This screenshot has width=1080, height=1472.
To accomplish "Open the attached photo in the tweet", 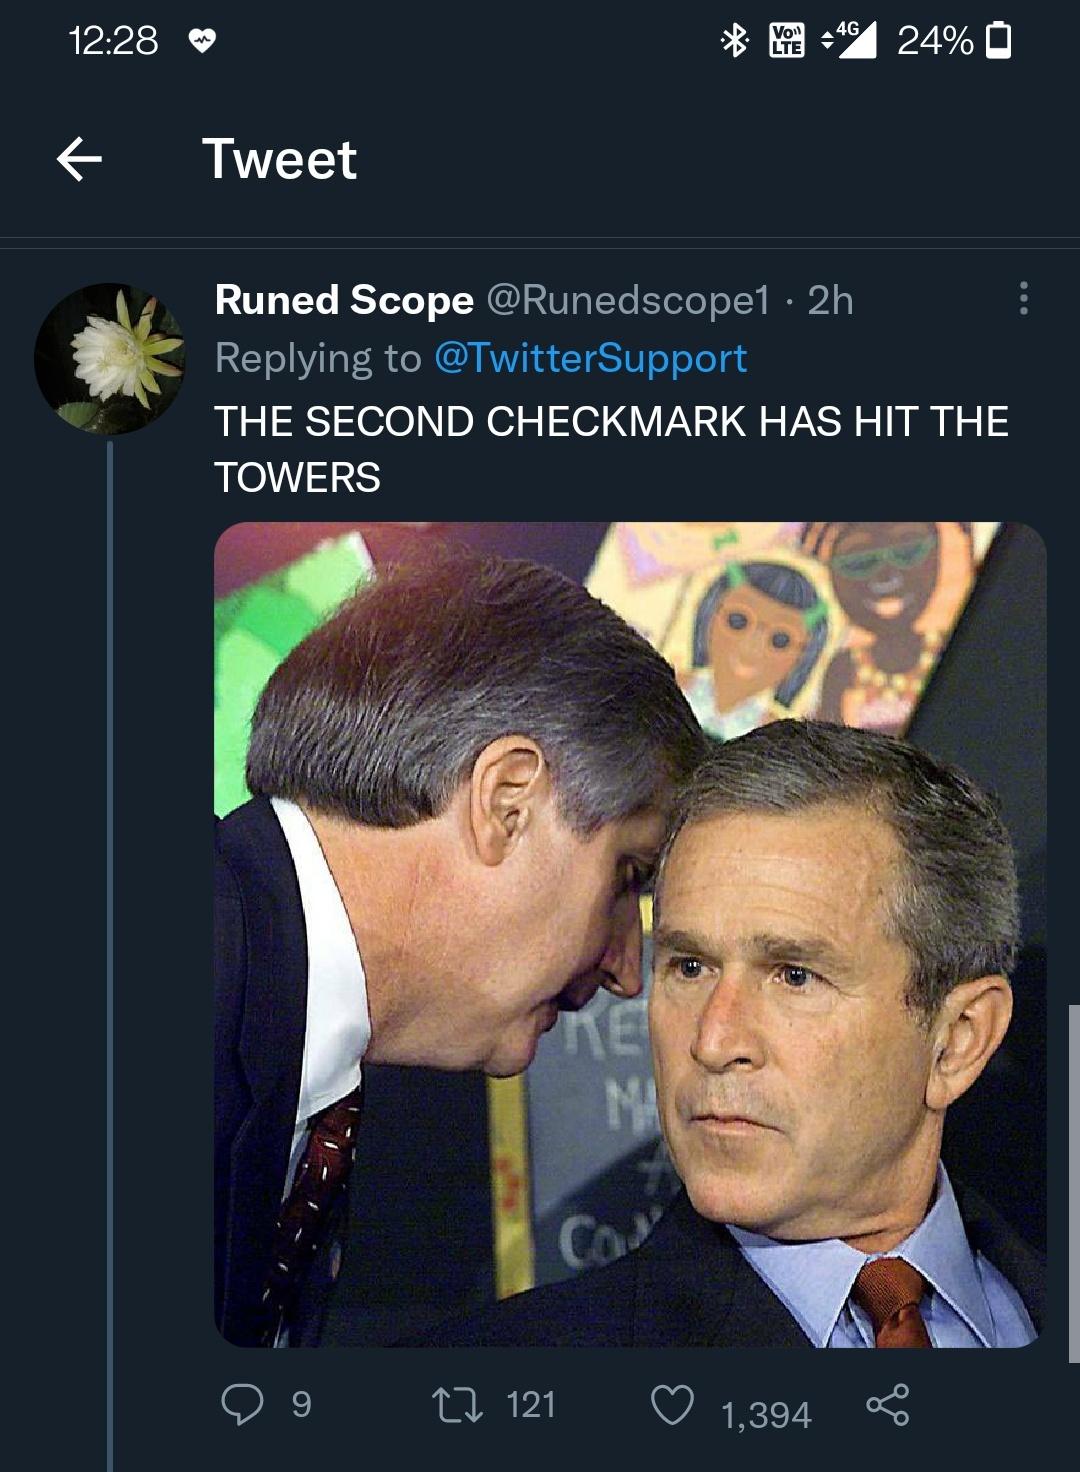I will pyautogui.click(x=630, y=934).
